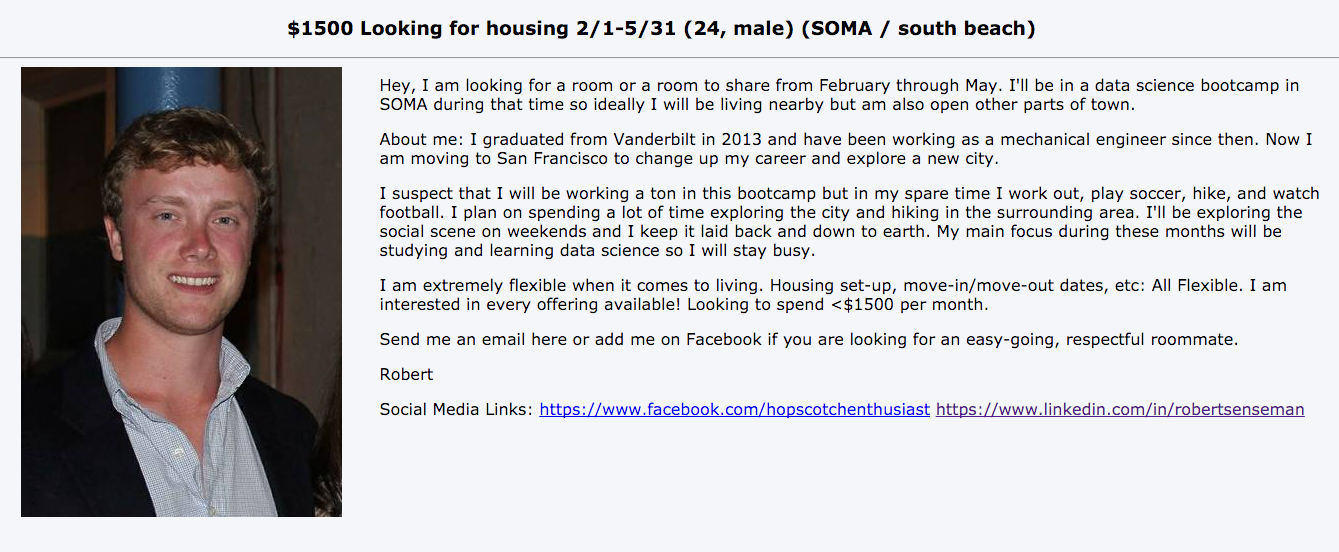Image resolution: width=1339 pixels, height=552 pixels.
Task: Click the "Social Media Links:" label
Action: 457,409
